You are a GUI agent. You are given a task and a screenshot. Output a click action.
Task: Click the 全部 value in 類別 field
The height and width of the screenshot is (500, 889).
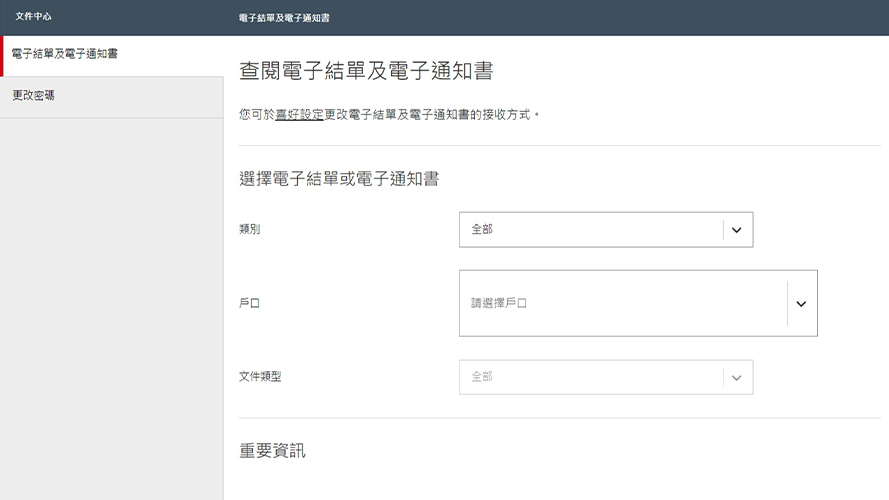(482, 229)
